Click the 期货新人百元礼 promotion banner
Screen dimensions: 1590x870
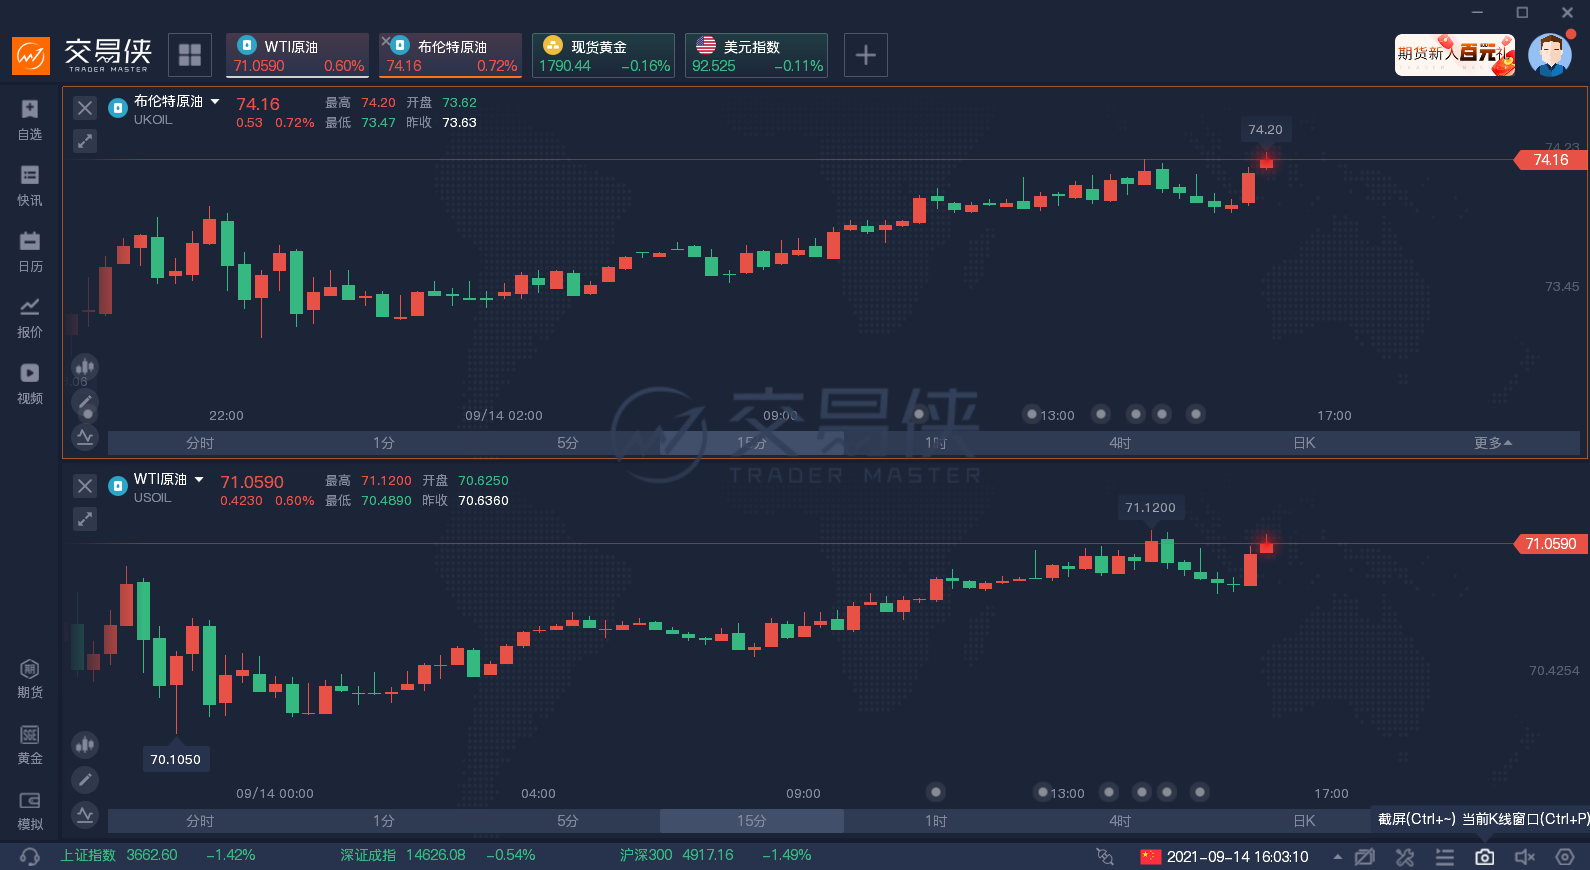[x=1454, y=54]
